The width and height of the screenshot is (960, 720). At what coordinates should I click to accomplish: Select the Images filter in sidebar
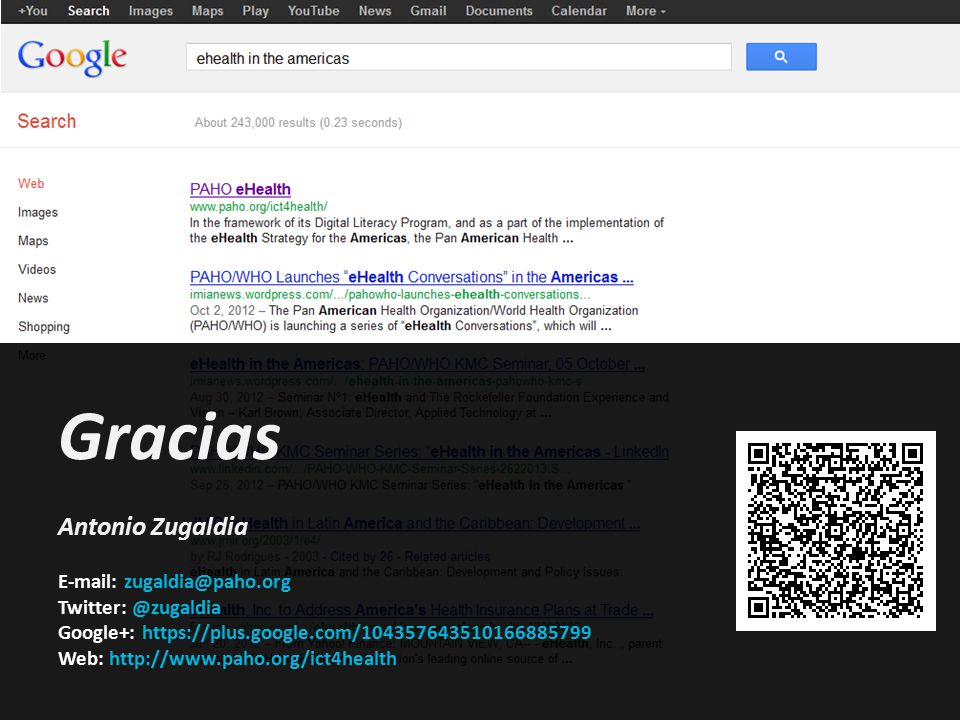(38, 212)
